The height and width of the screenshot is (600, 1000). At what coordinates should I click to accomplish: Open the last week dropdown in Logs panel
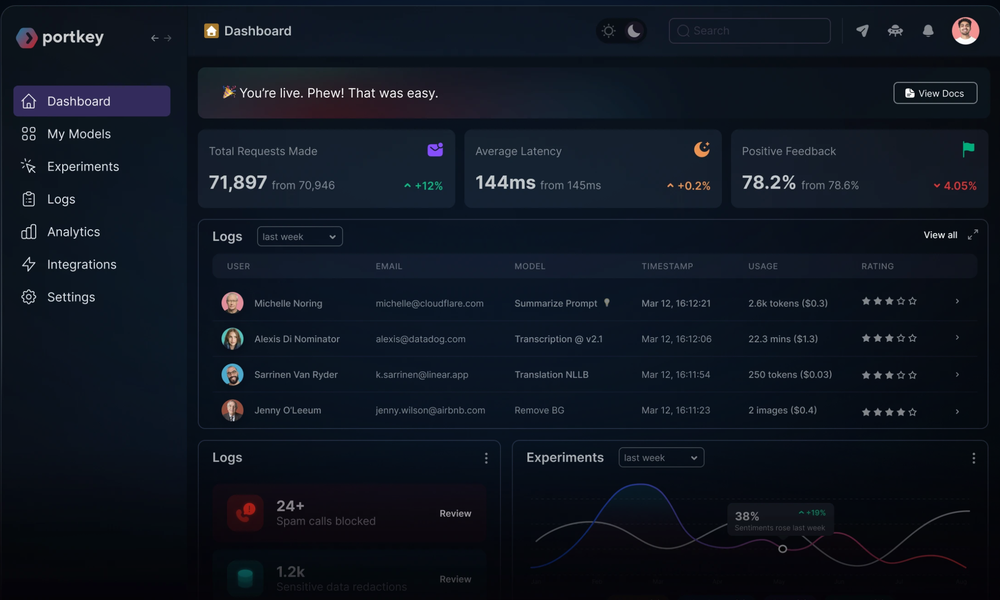[299, 236]
